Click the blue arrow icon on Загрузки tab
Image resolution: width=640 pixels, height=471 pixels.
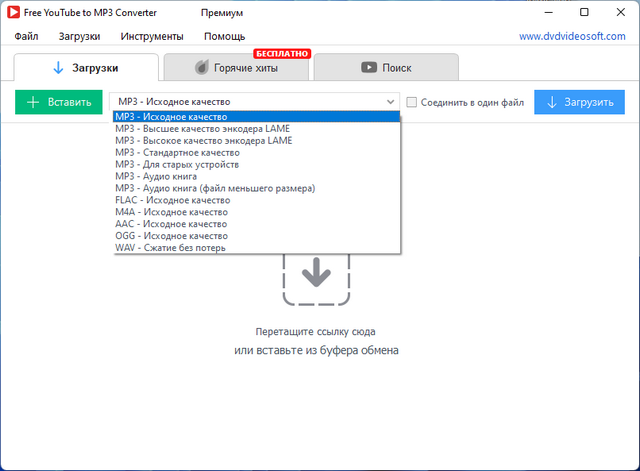click(57, 68)
